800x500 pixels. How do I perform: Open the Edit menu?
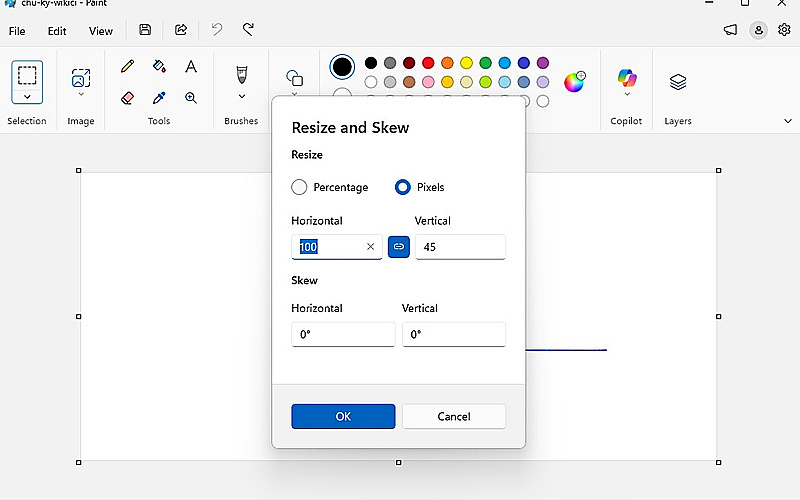click(57, 31)
